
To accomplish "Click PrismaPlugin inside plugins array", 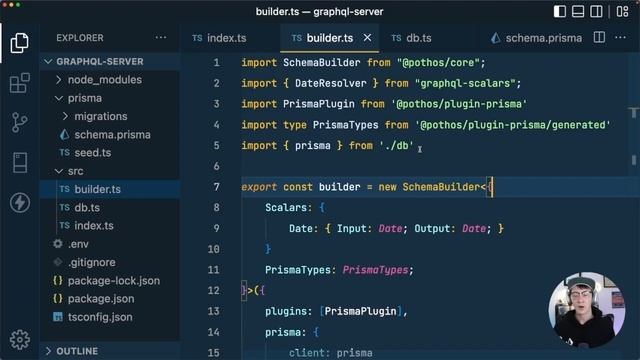I will click(x=360, y=311).
